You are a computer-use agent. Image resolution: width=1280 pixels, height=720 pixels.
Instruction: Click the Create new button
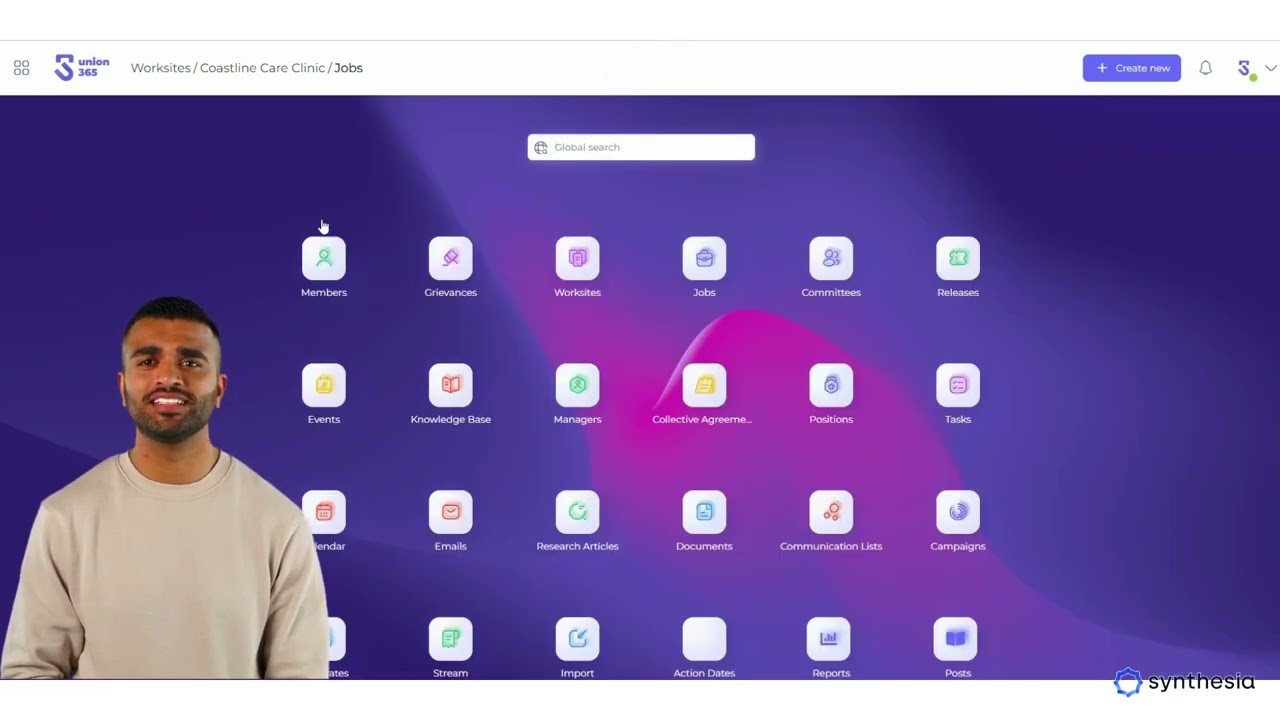pos(1132,68)
